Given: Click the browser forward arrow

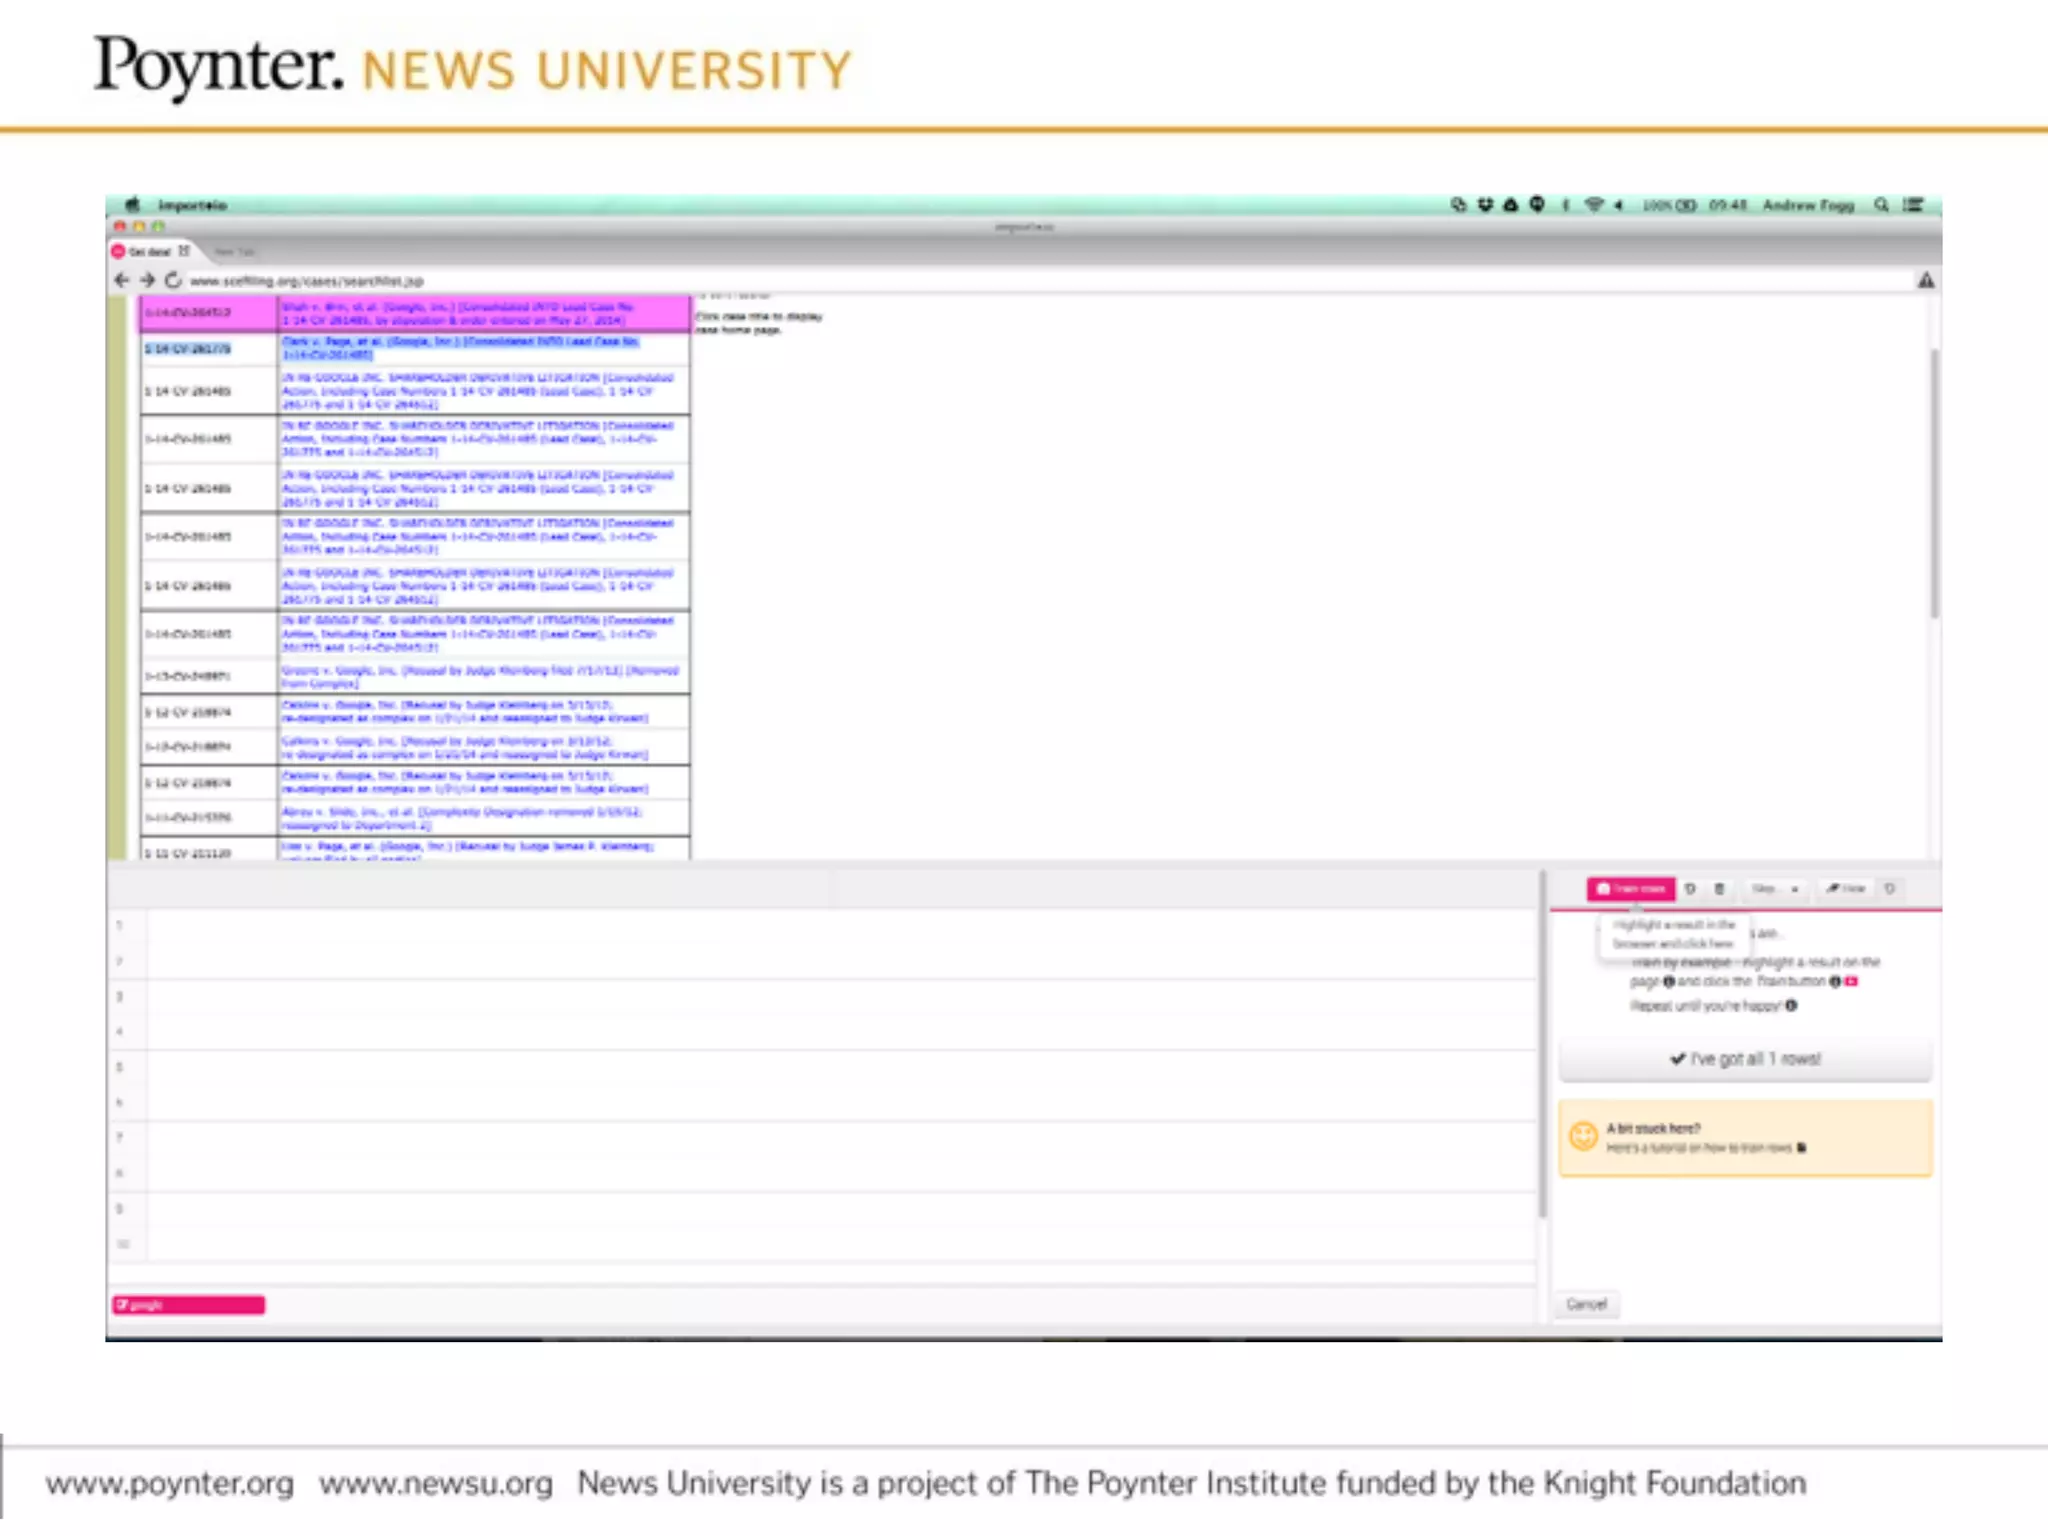Looking at the screenshot, I should pos(147,280).
